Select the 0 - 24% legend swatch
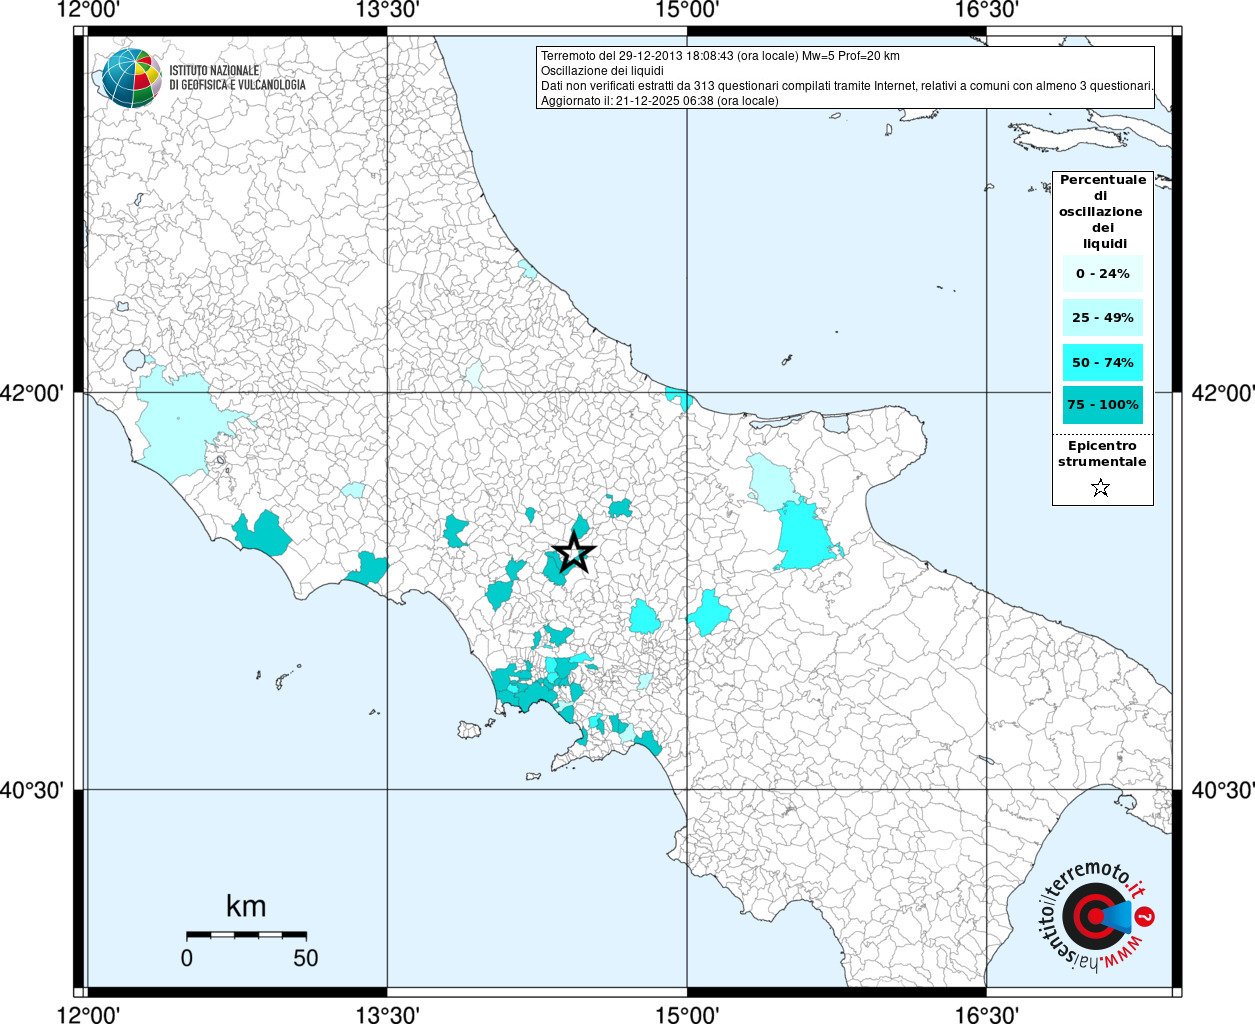Screen dimensions: 1255x1024 click(1102, 274)
